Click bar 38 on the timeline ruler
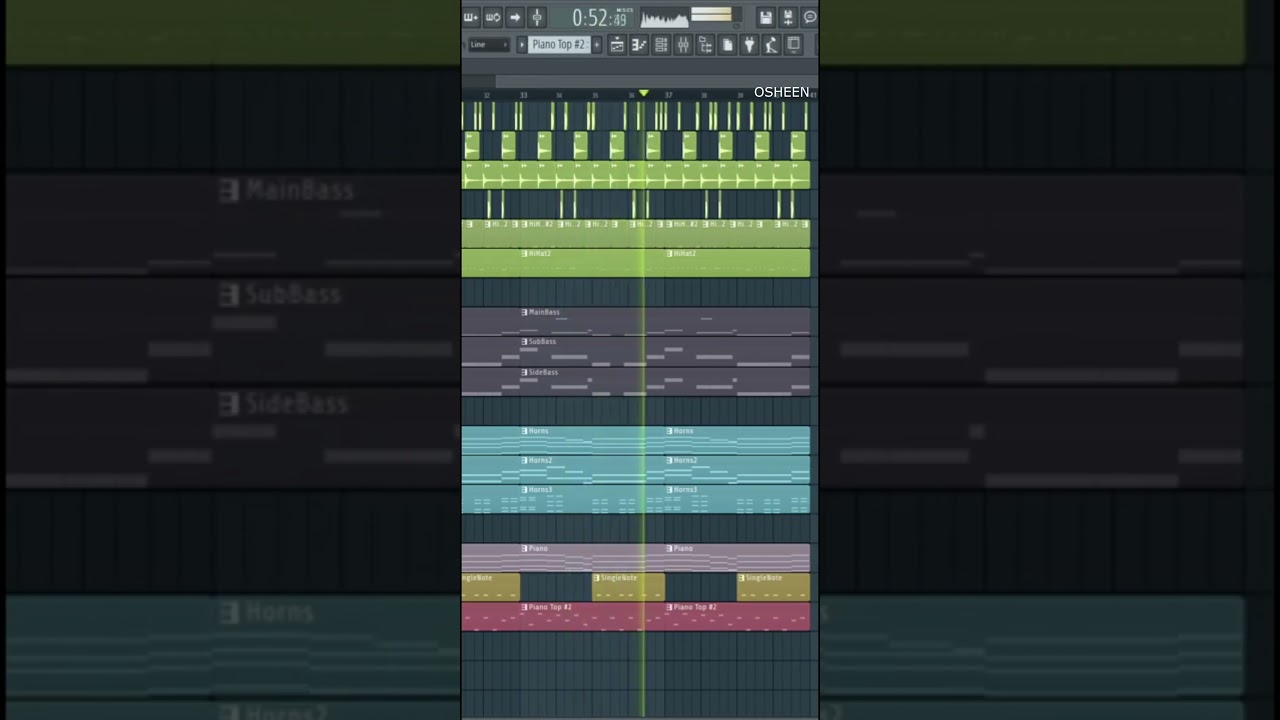Viewport: 1280px width, 720px height. [x=705, y=95]
